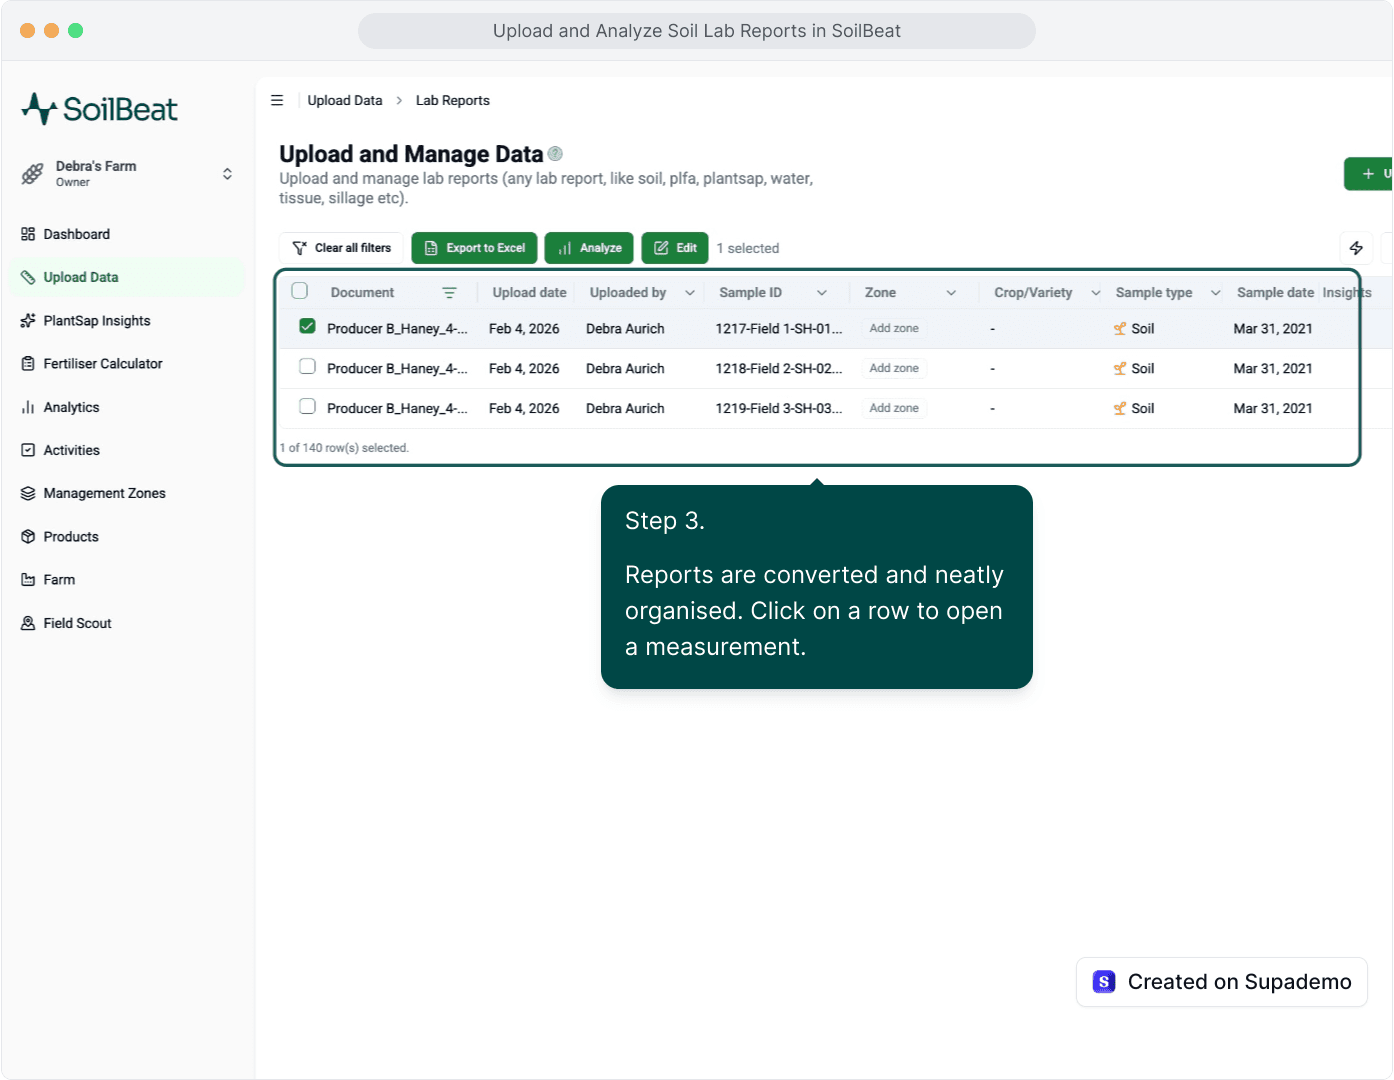
Task: Click the Analyze button
Action: click(589, 248)
